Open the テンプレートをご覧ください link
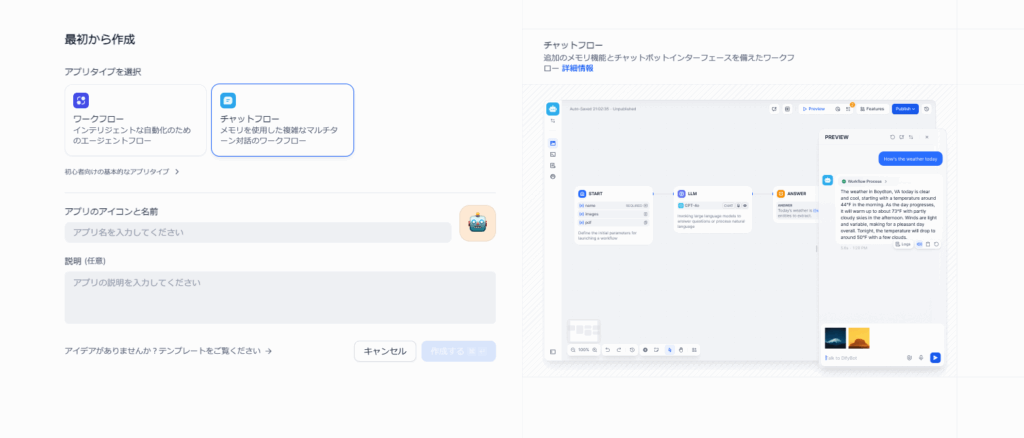1024x438 pixels. 168,351
